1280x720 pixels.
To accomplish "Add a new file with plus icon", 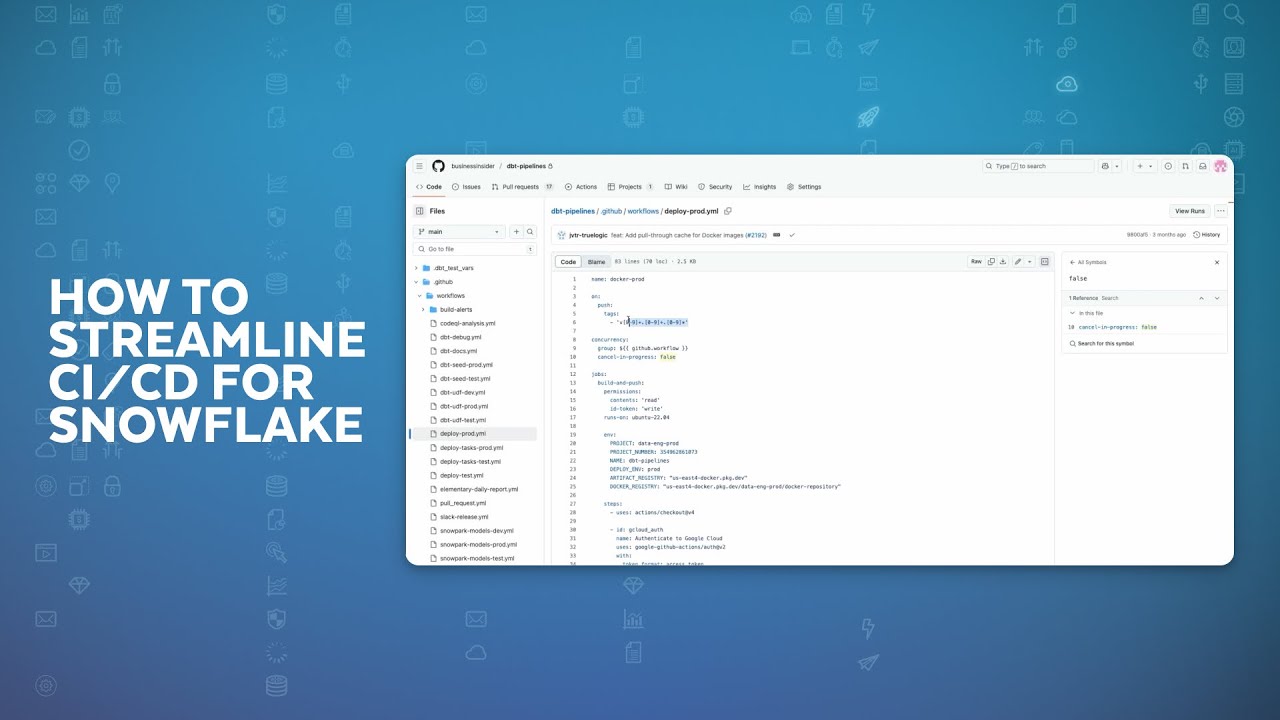I will (517, 231).
